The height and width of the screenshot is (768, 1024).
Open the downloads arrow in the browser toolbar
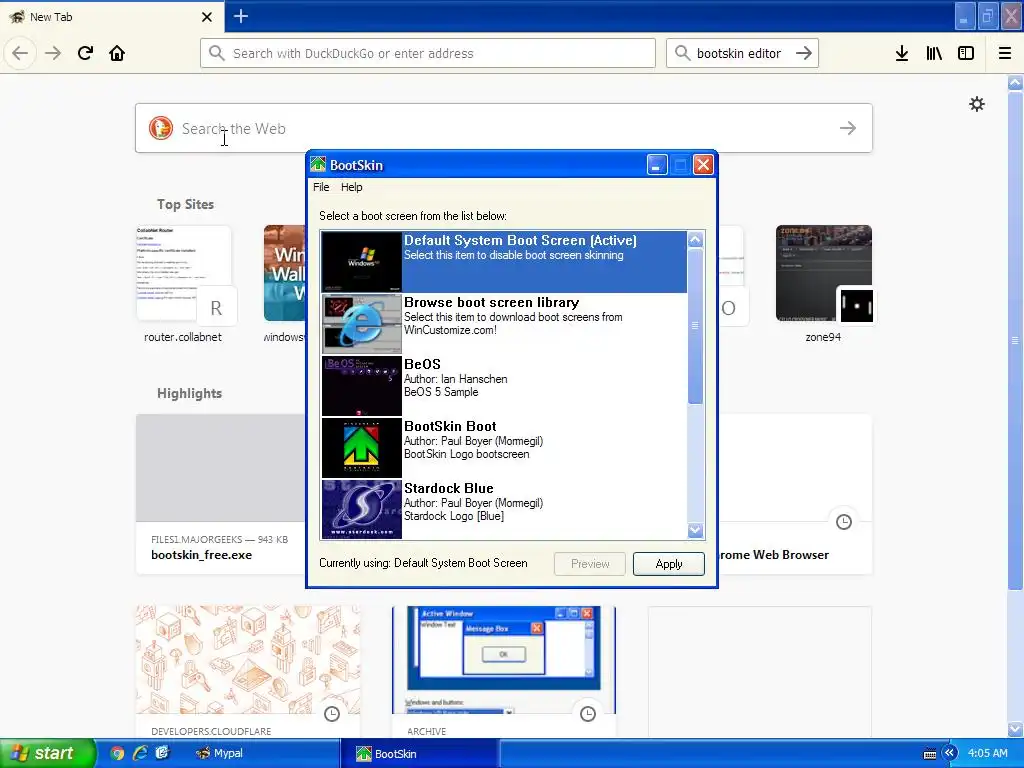click(902, 53)
